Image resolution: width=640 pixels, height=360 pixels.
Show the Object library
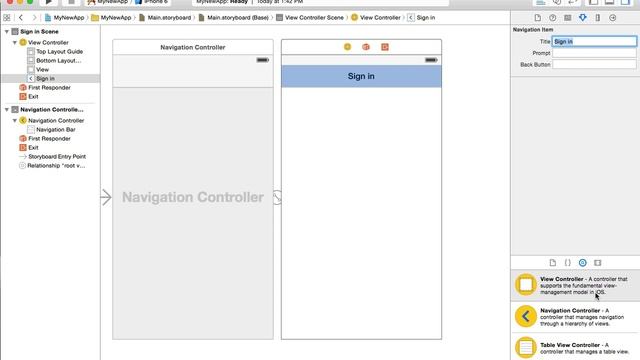click(x=582, y=262)
